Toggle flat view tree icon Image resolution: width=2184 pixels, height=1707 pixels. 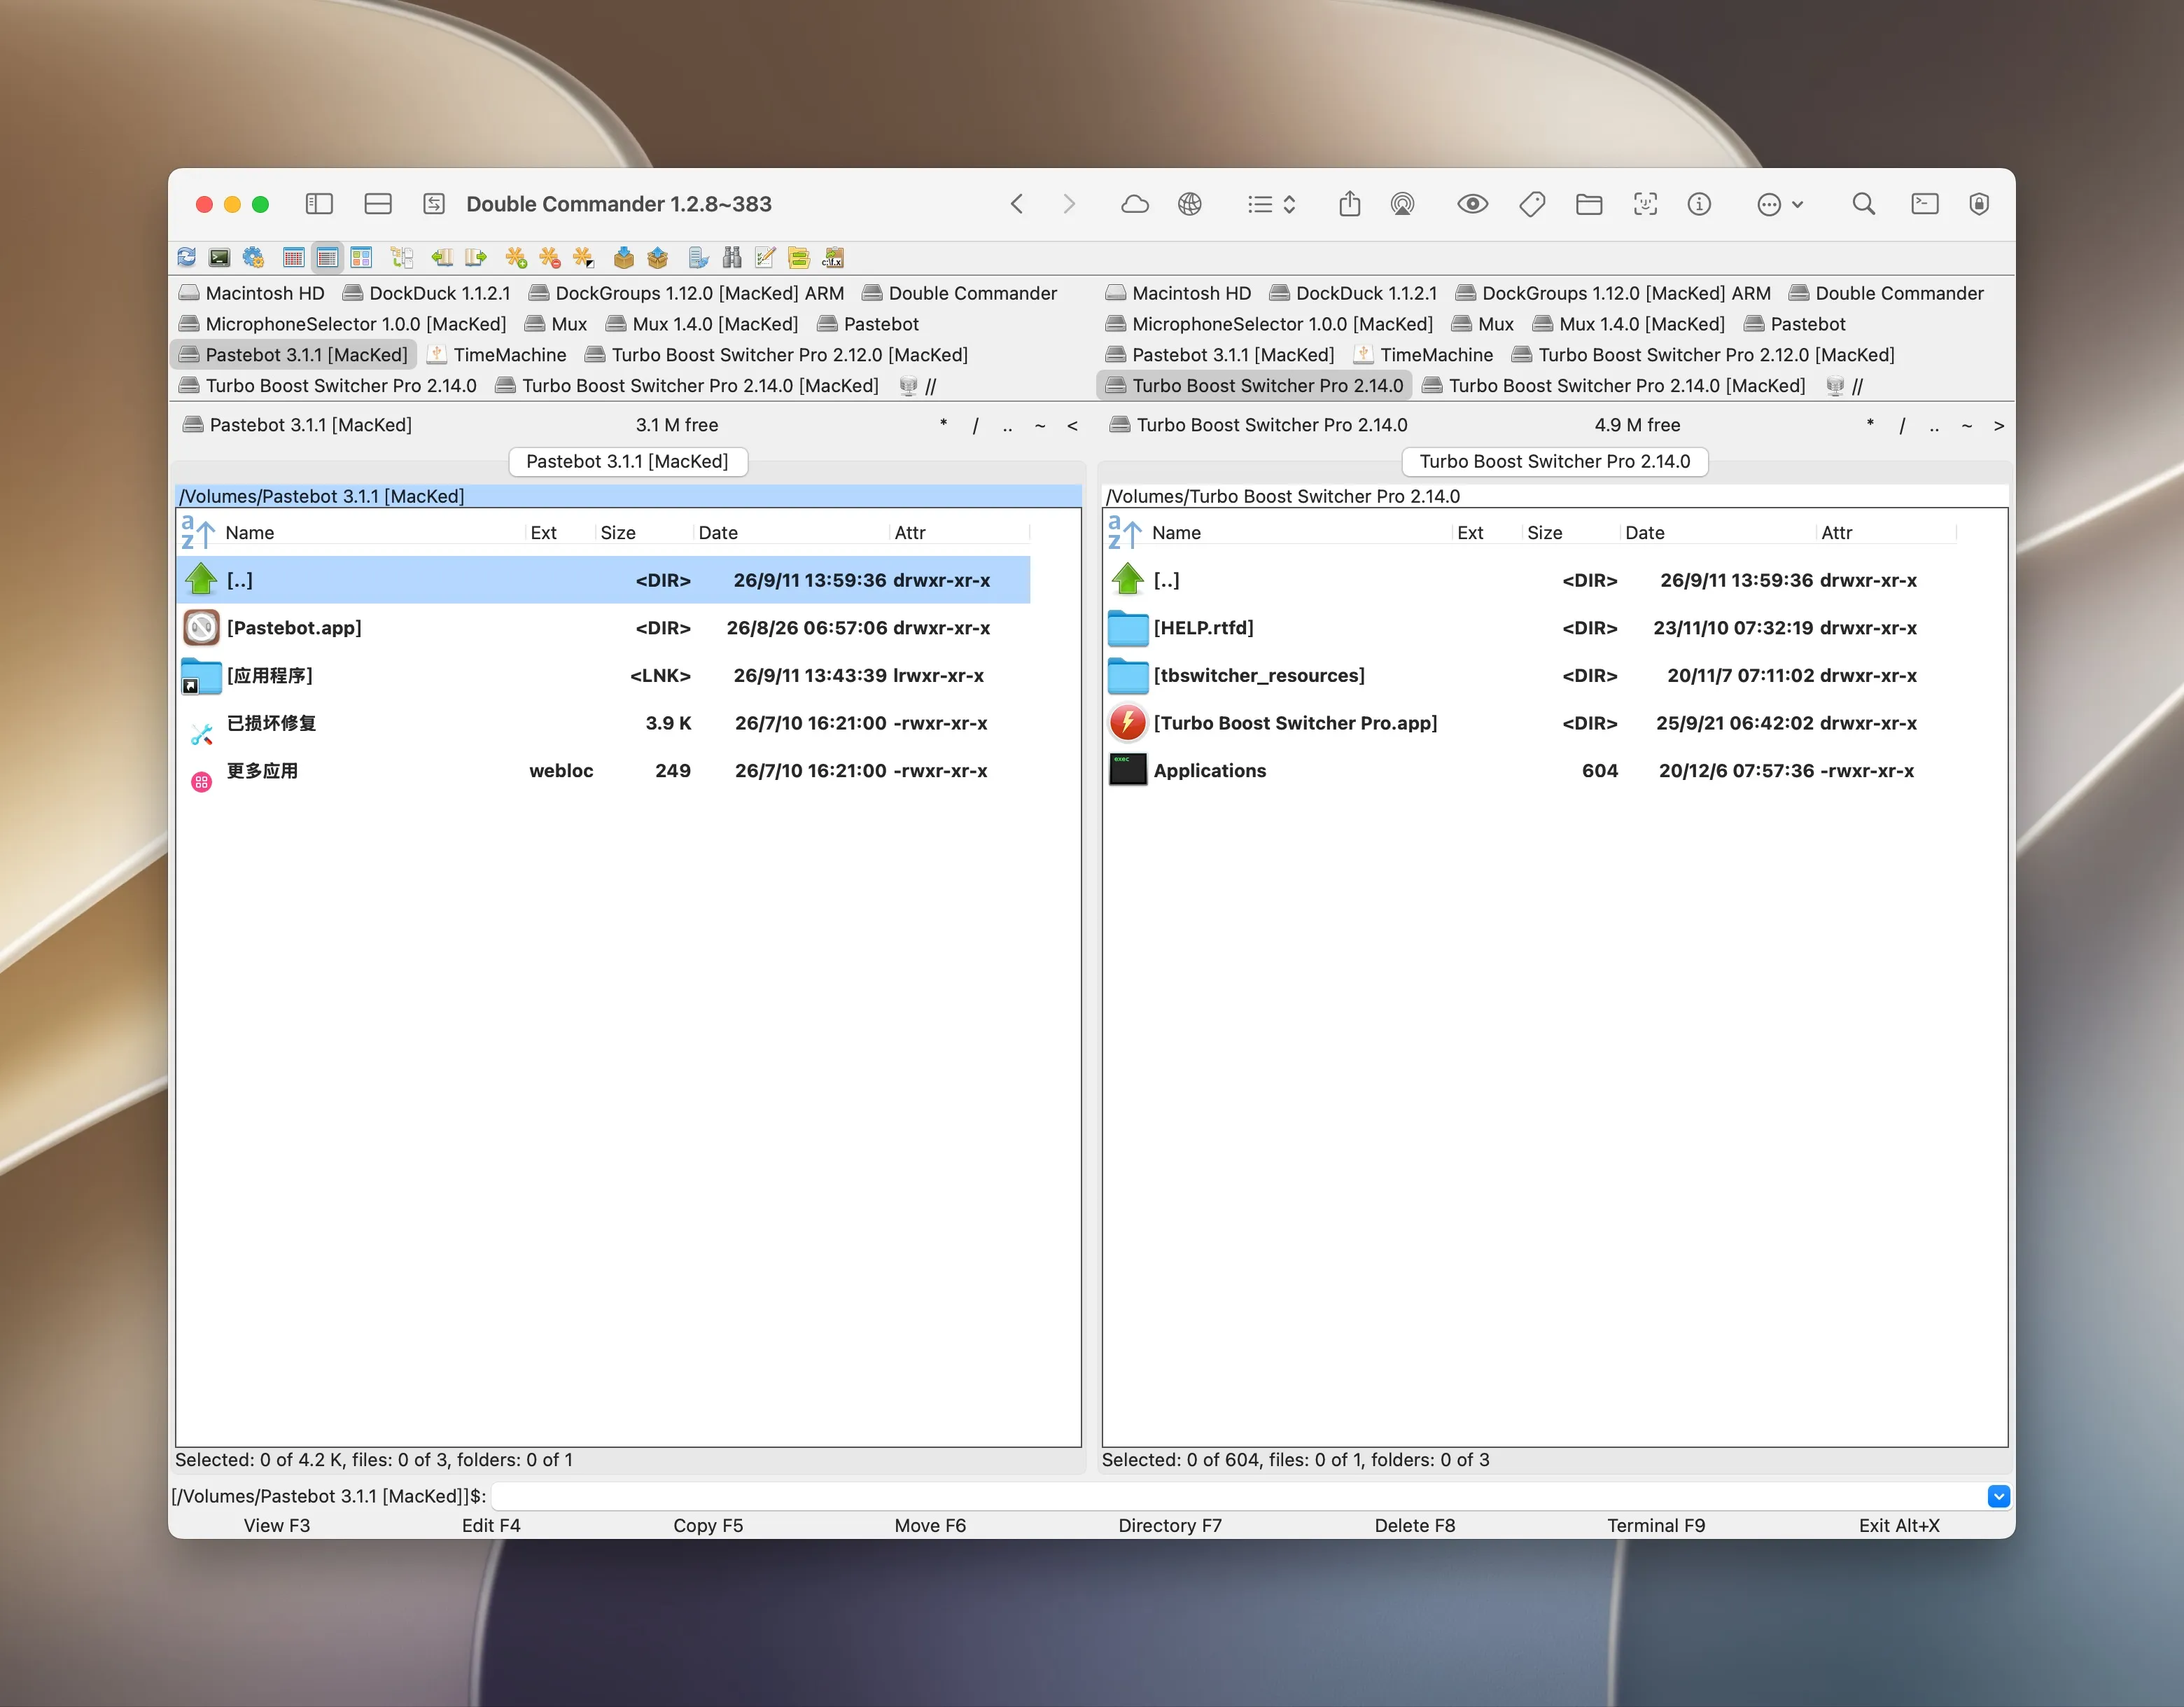point(402,258)
